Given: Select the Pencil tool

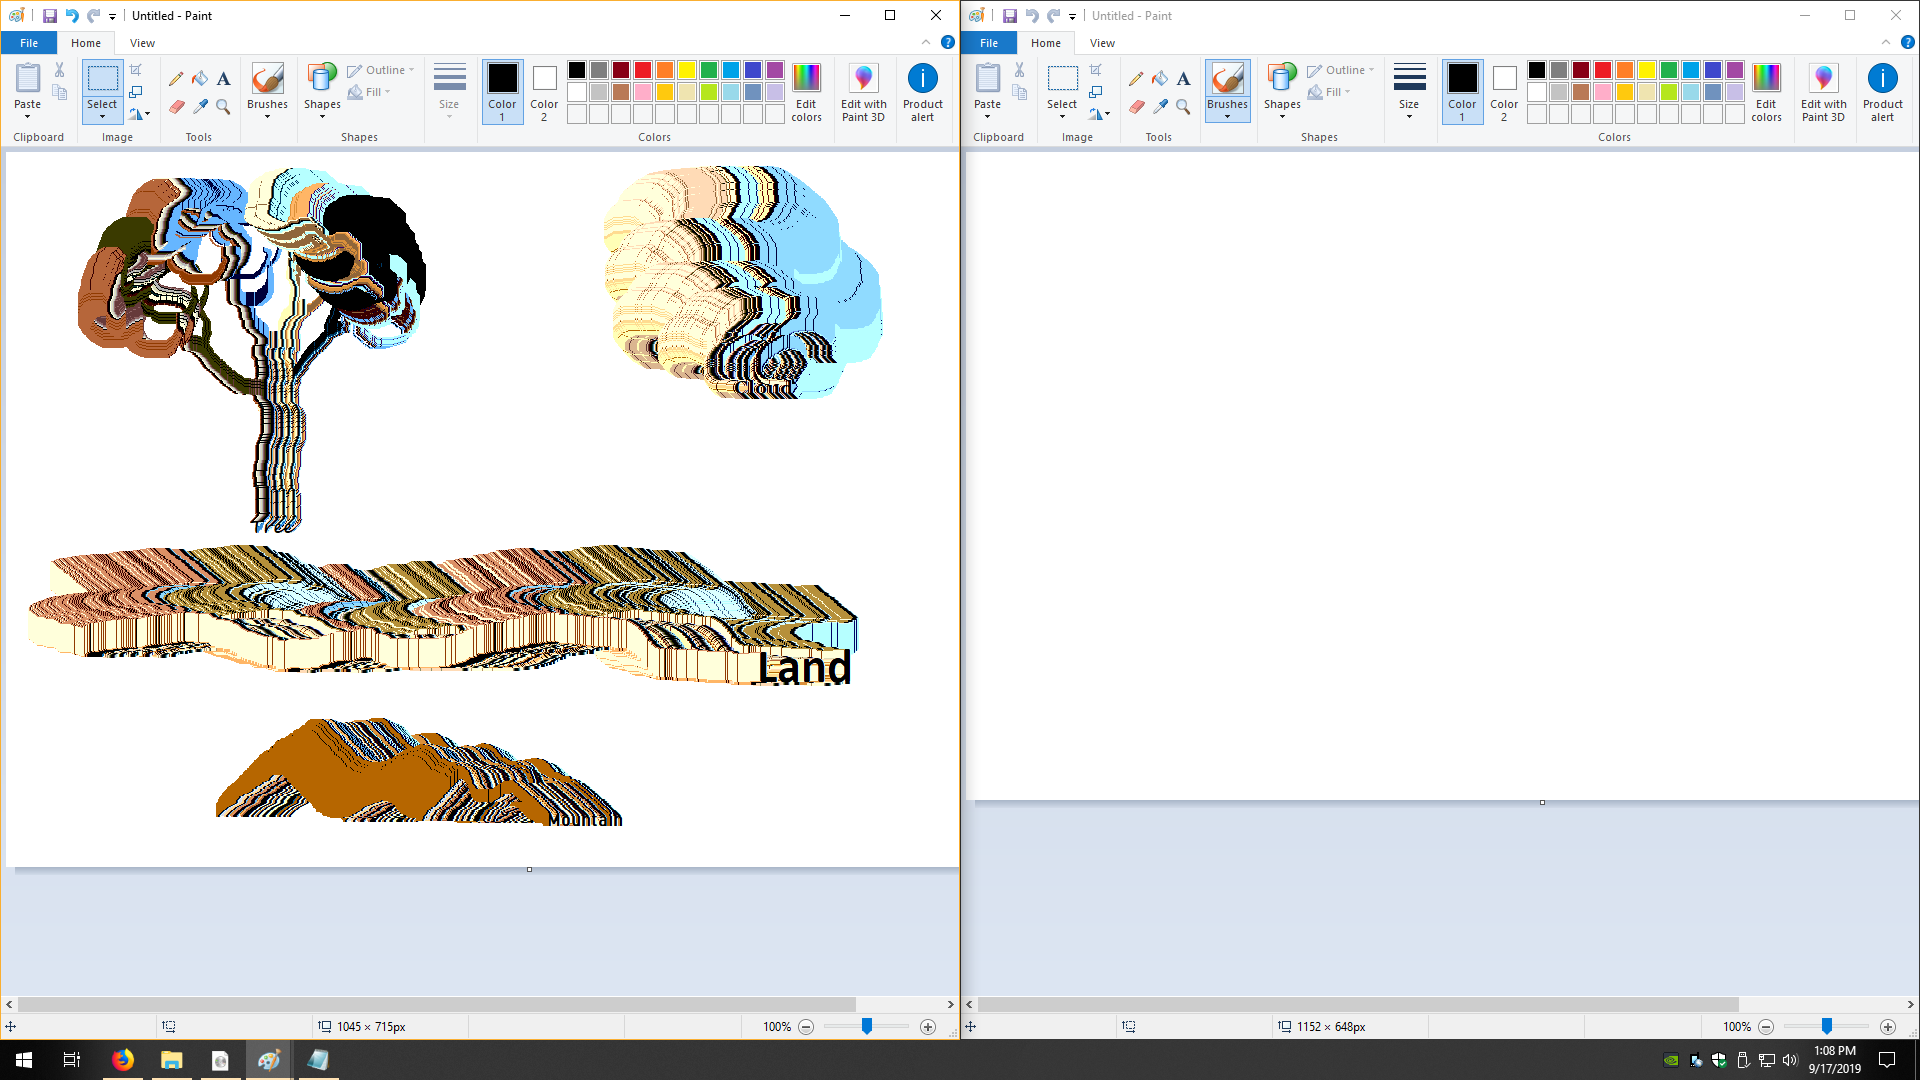Looking at the screenshot, I should click(x=176, y=79).
